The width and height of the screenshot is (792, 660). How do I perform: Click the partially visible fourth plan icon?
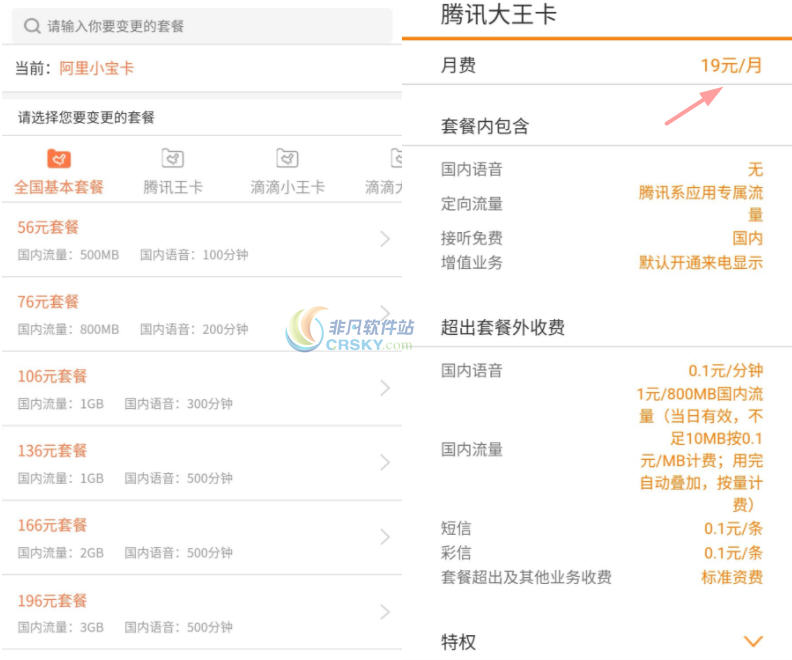396,159
